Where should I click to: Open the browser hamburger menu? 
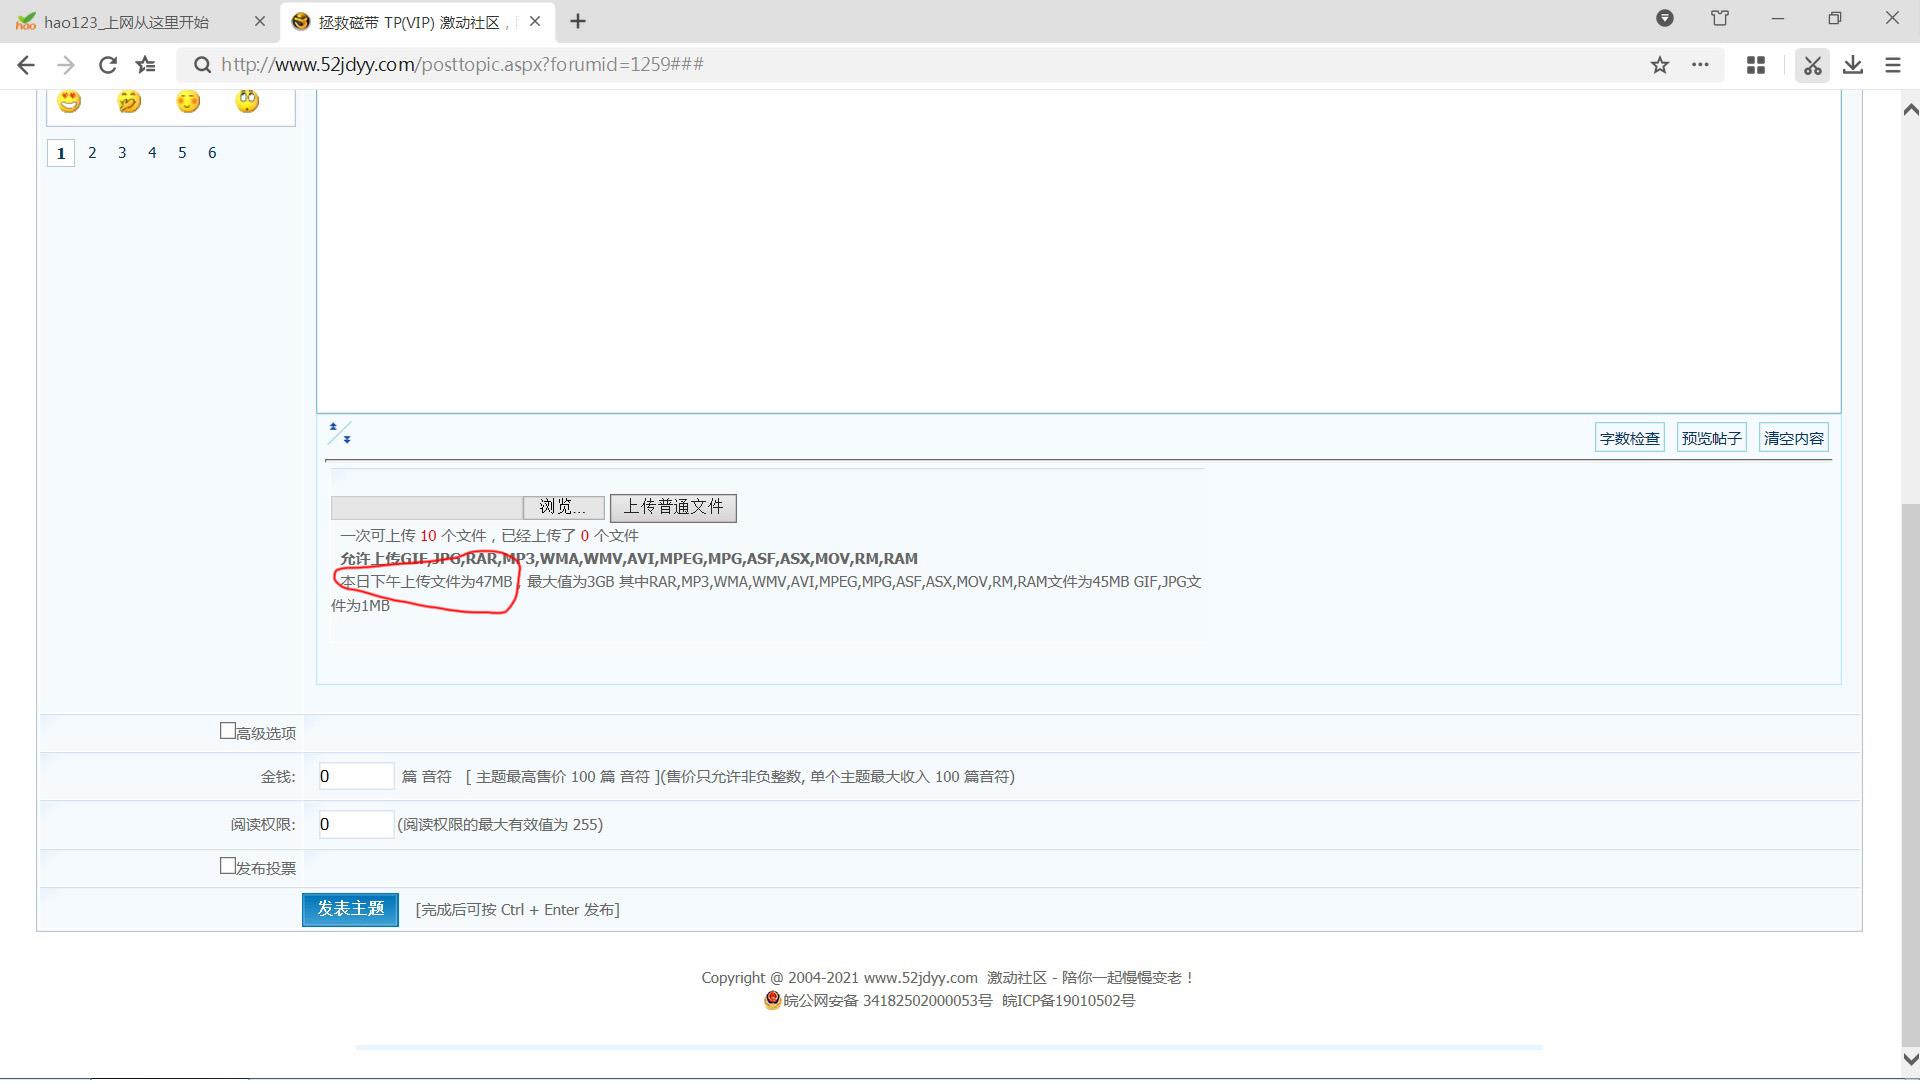click(1893, 65)
